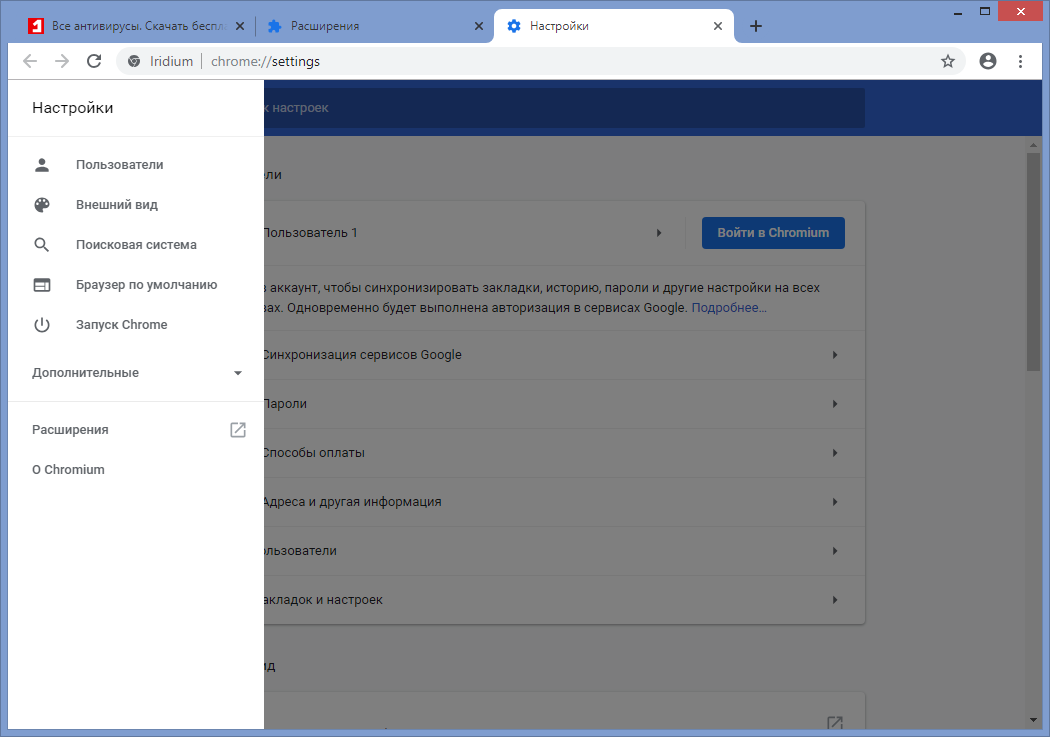Expand the Дополнительные section arrow

tap(238, 373)
